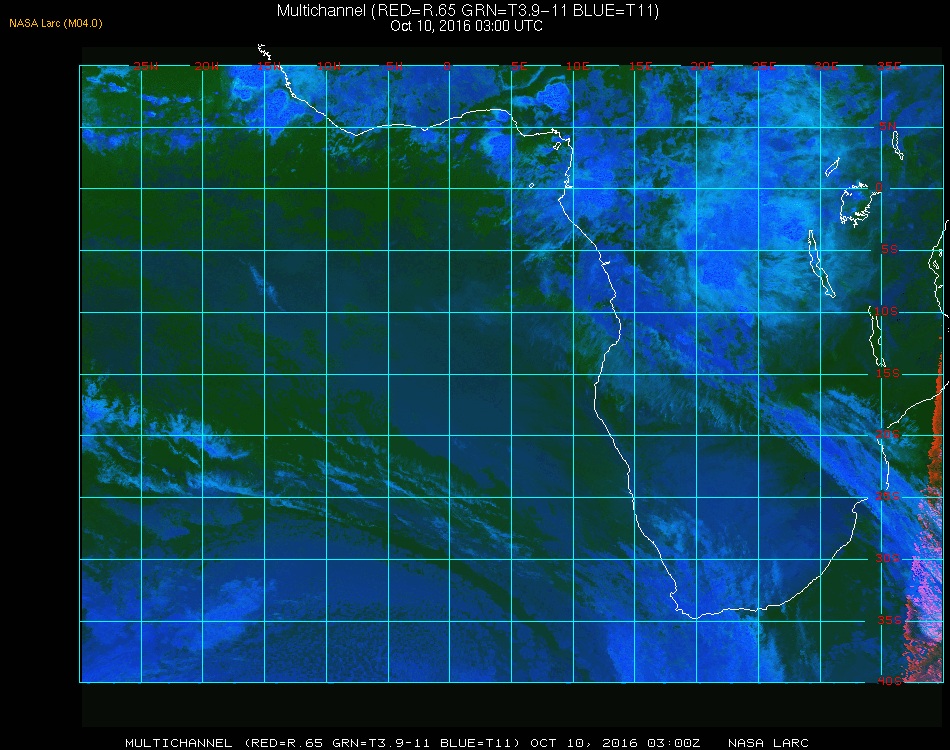This screenshot has width=950, height=750.
Task: Click the NASA Larc (M04.0) label
Action: [x=56, y=24]
